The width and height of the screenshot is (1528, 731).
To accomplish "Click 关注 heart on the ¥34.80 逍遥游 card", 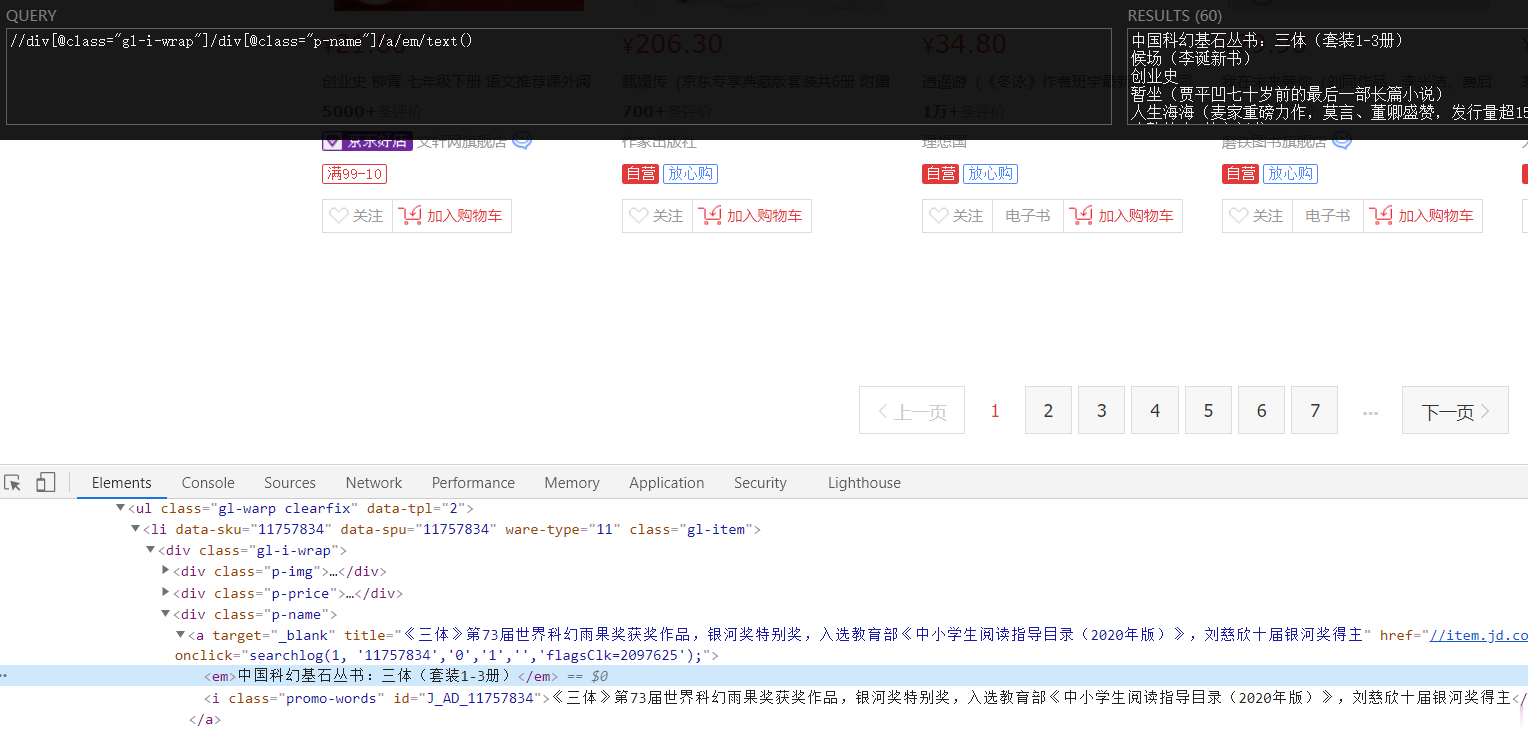I will tap(957, 216).
